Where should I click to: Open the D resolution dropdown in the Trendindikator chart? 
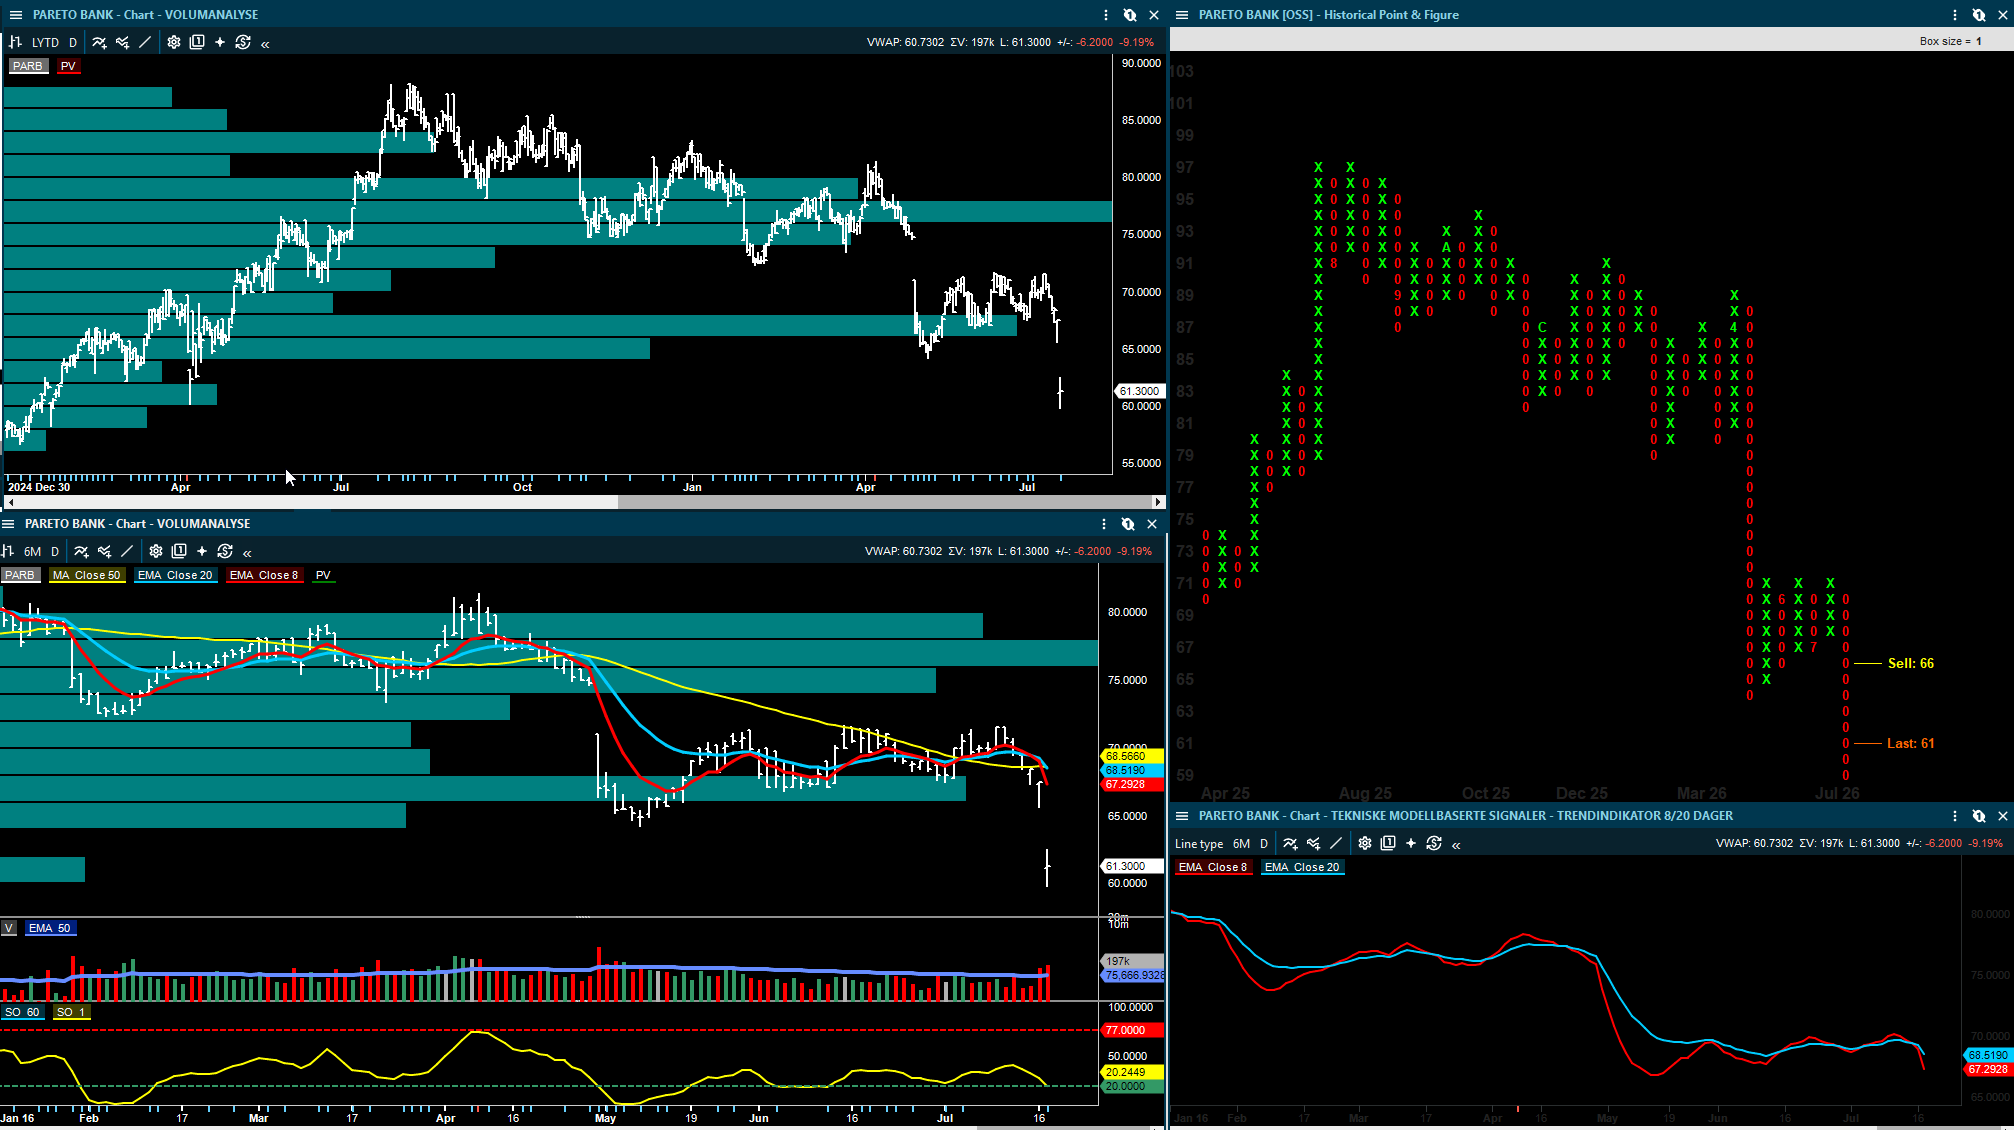click(1264, 843)
